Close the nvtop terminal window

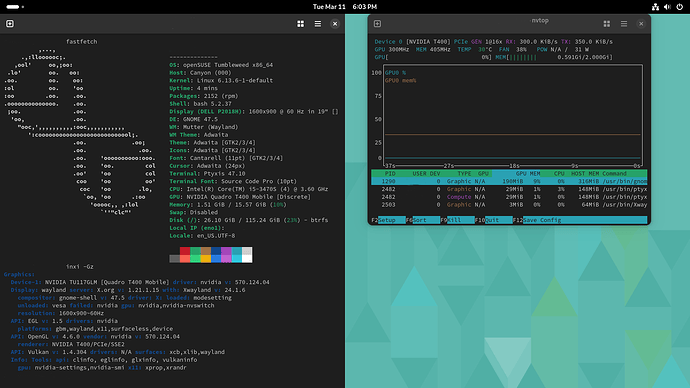[x=641, y=24]
